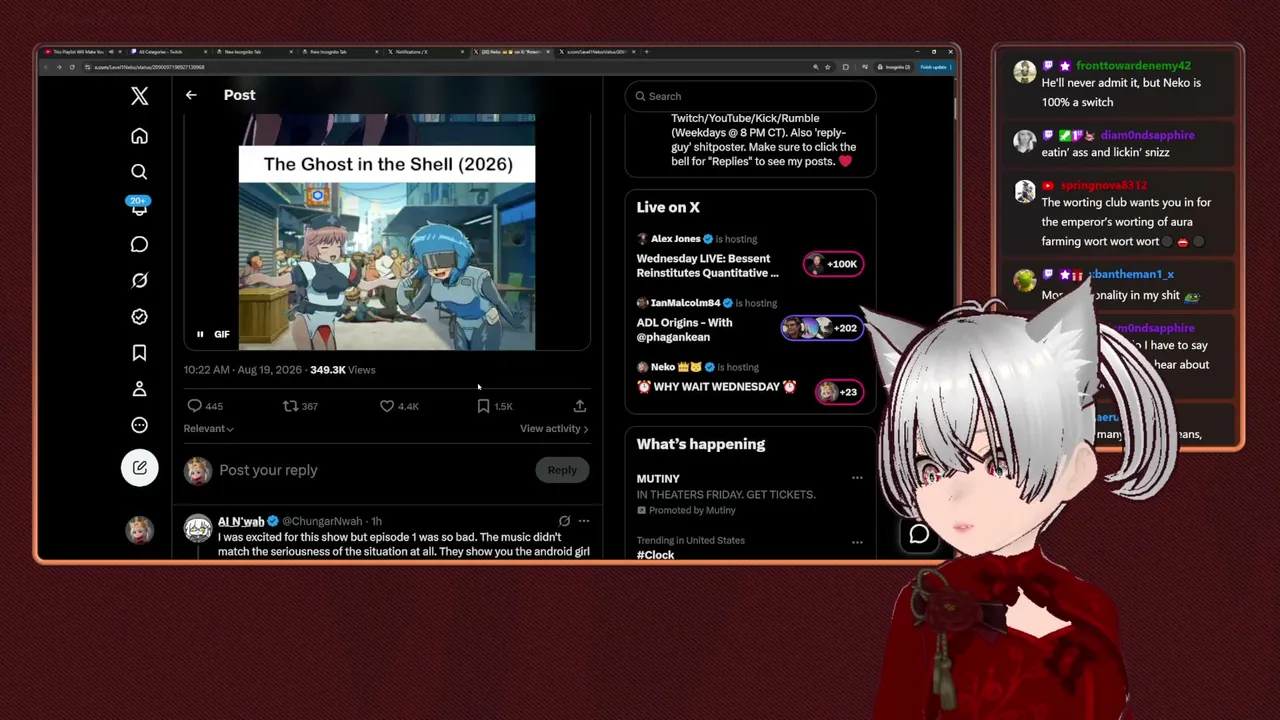
Task: Open Incognito indicator in browser toolbar
Action: coord(893,67)
